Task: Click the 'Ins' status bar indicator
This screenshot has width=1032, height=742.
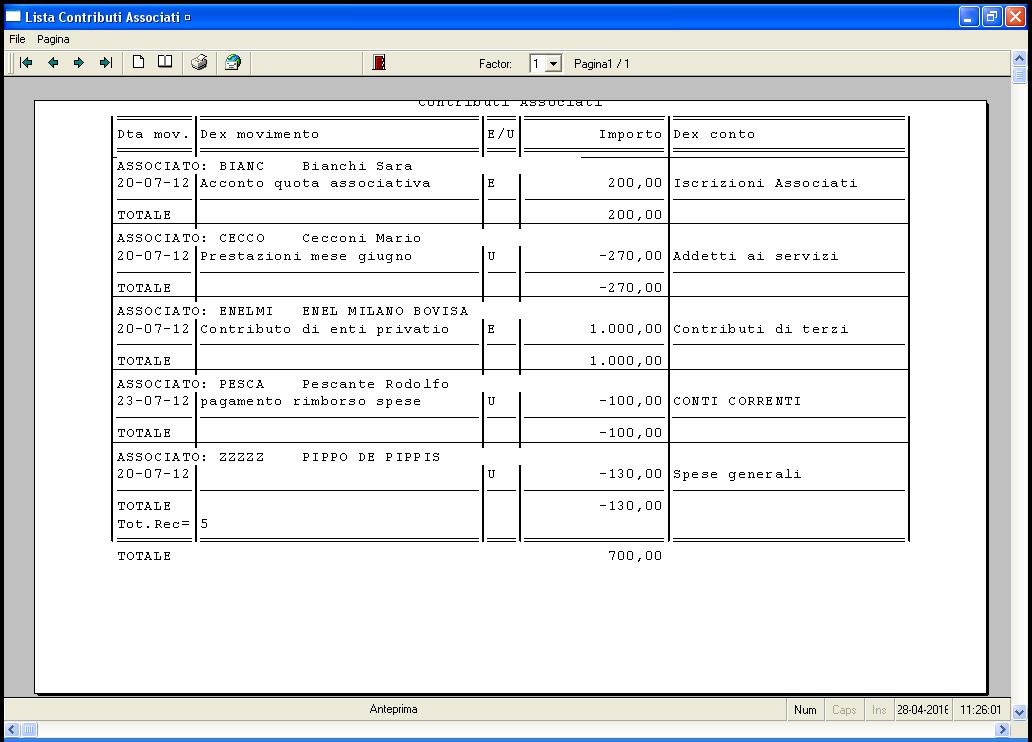Action: [x=879, y=710]
